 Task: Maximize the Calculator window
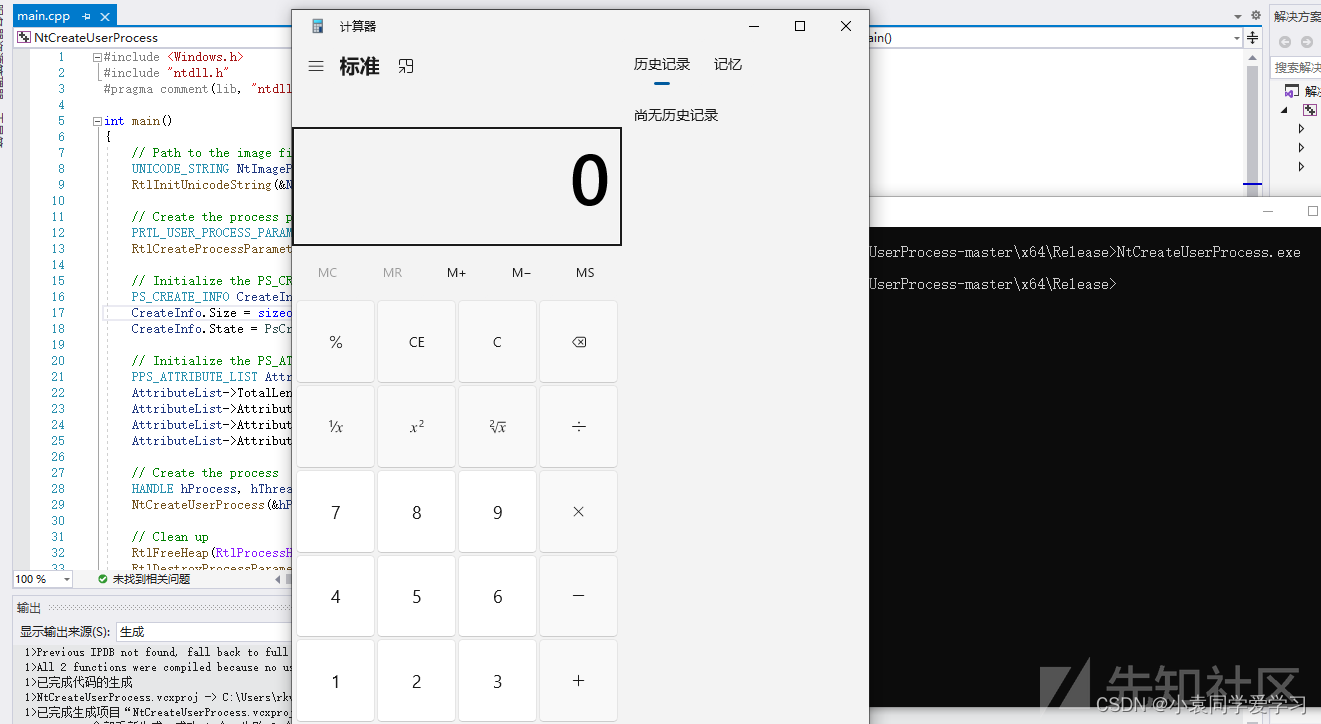(800, 26)
